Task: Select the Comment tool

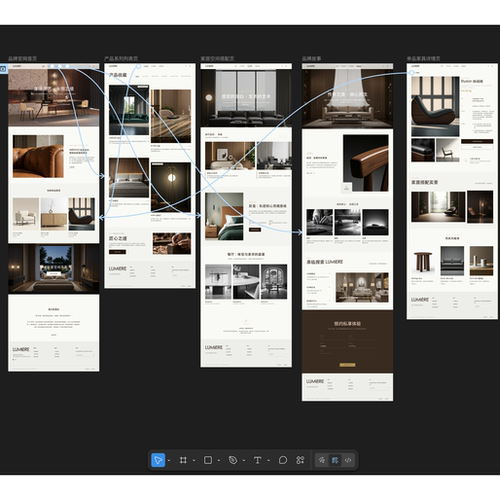Action: 283,460
